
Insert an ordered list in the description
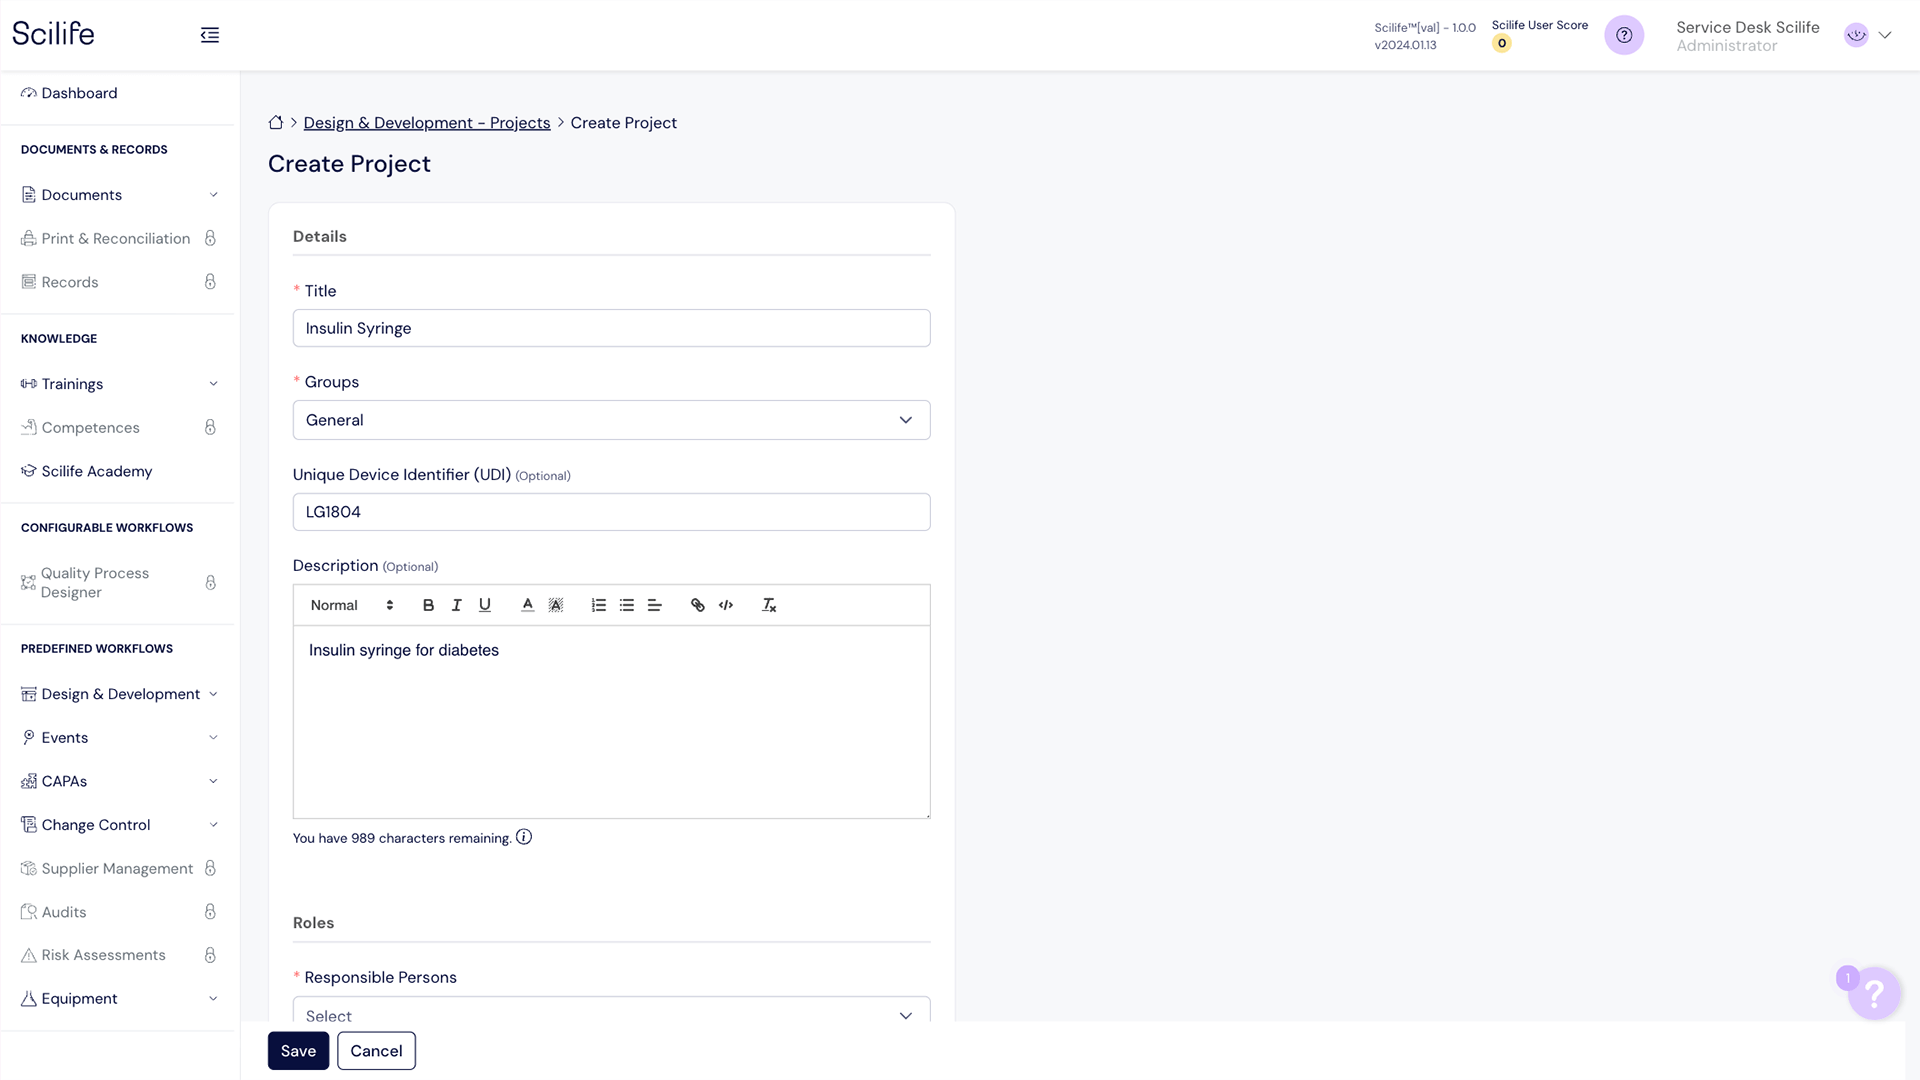598,605
